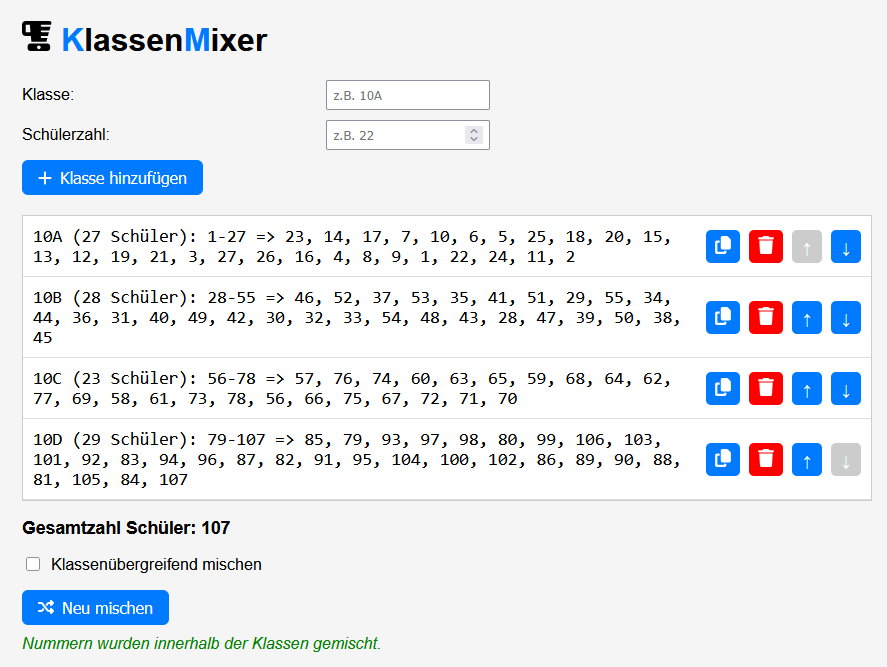Move class 10B up in list

pyautogui.click(x=807, y=317)
